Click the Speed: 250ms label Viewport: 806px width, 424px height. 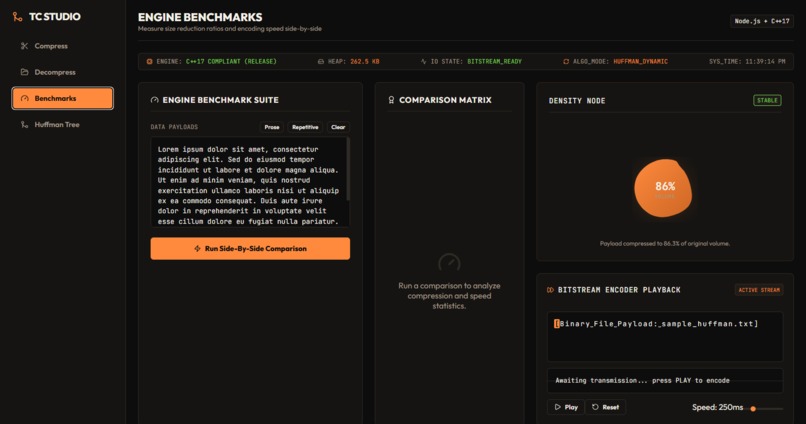coord(717,407)
